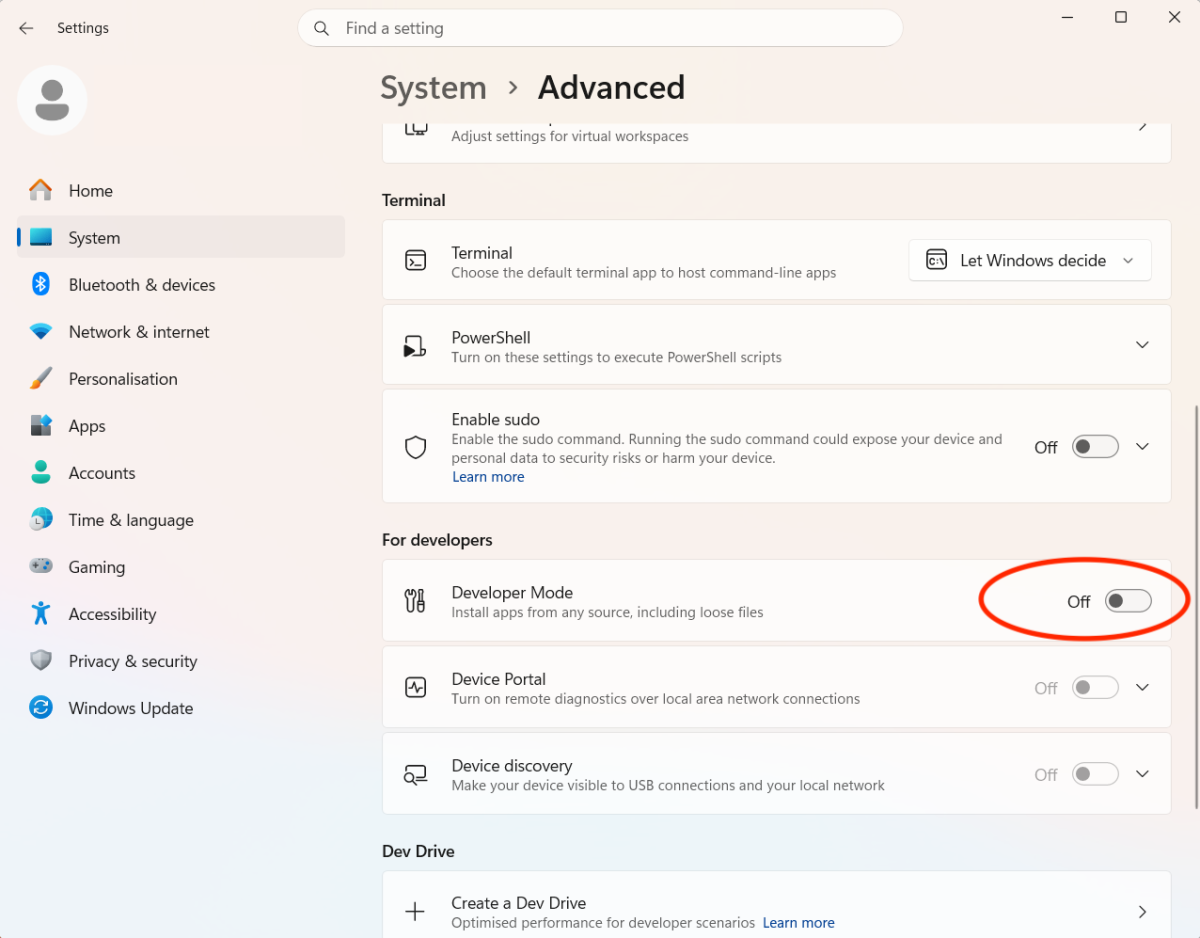Screen dimensions: 1200x938
Task: Expand the Enable sudo options chevron
Action: [1142, 447]
